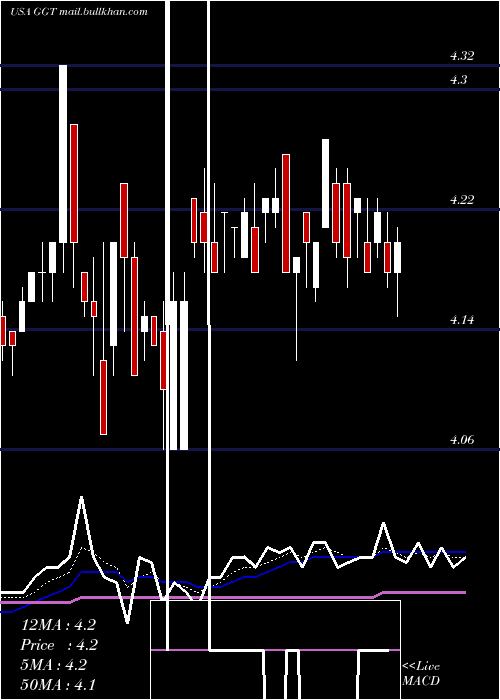This screenshot has height=700, width=500.
Task: Click the '<<Live MACD' label
Action: [x=421, y=673]
